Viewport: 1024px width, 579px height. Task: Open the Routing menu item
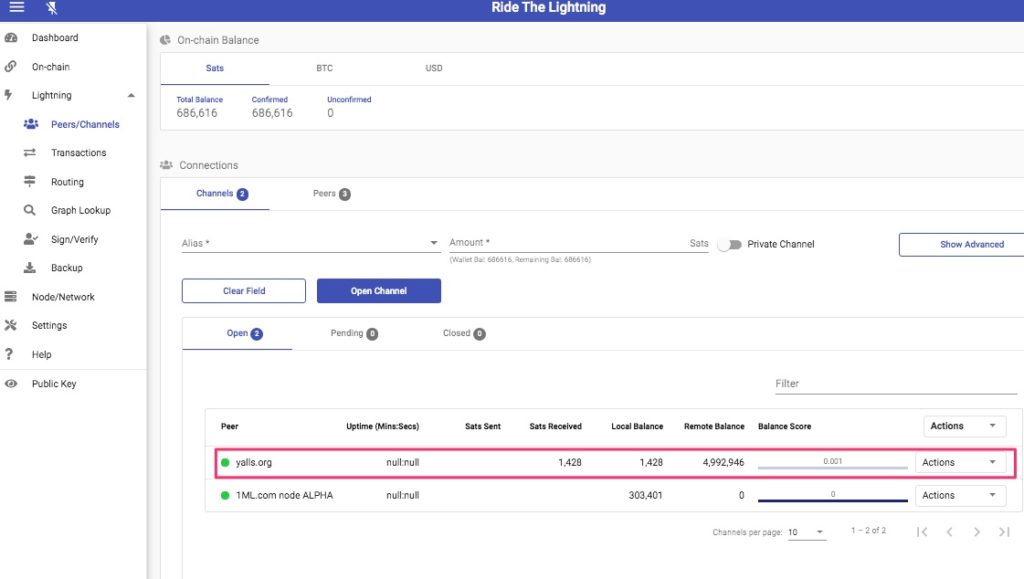(x=67, y=182)
